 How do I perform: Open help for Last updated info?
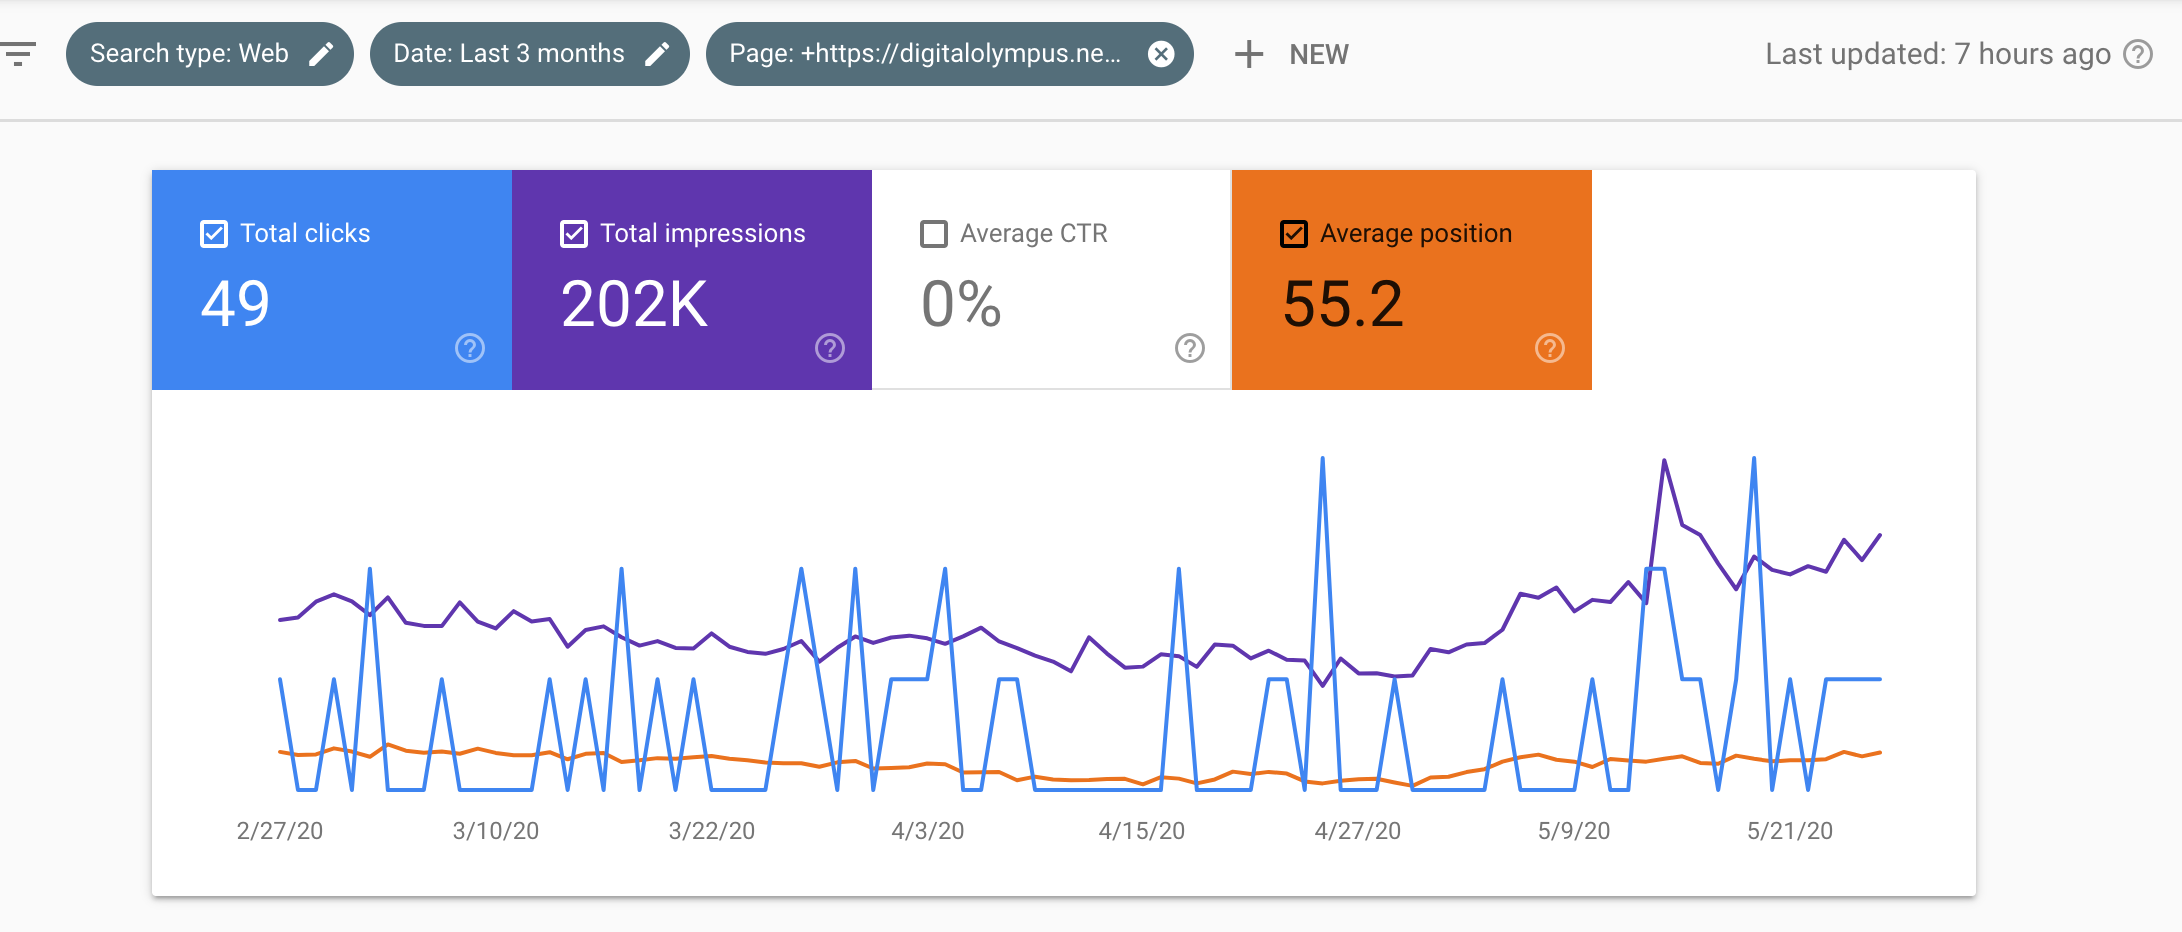(x=2138, y=54)
